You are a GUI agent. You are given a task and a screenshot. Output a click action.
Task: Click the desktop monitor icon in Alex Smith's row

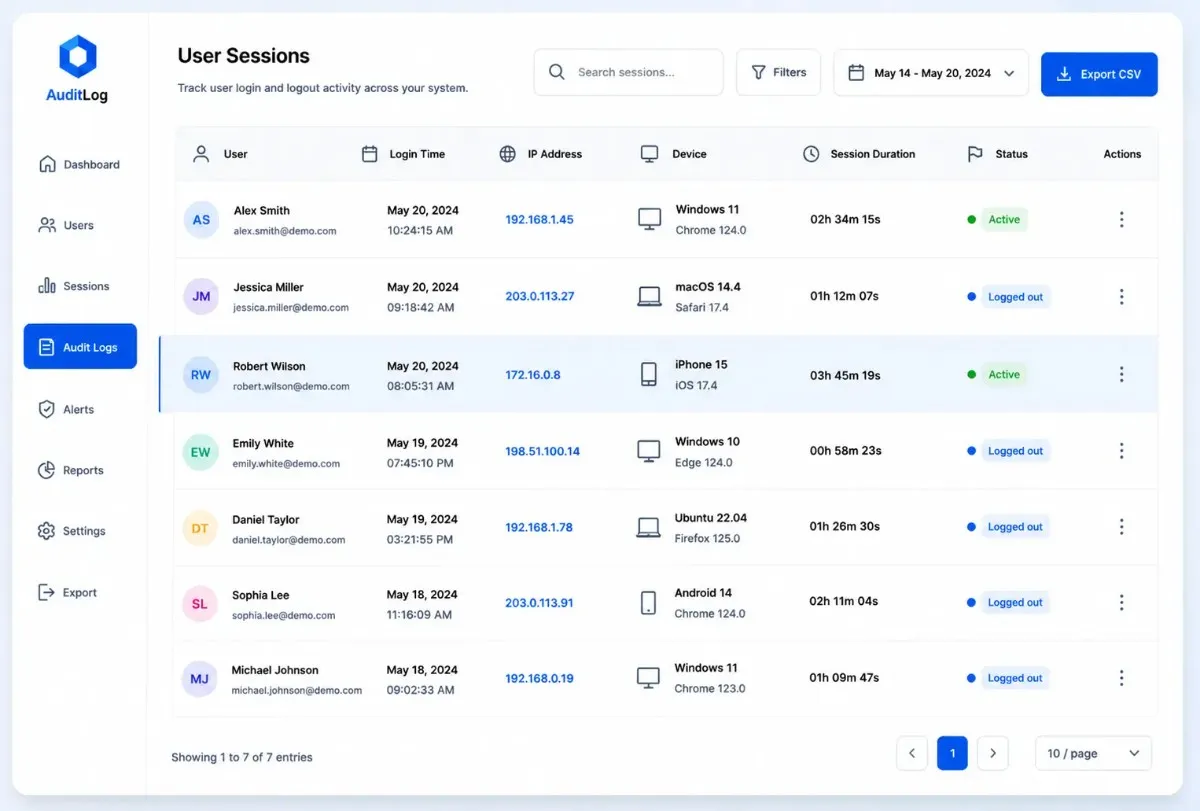[649, 219]
